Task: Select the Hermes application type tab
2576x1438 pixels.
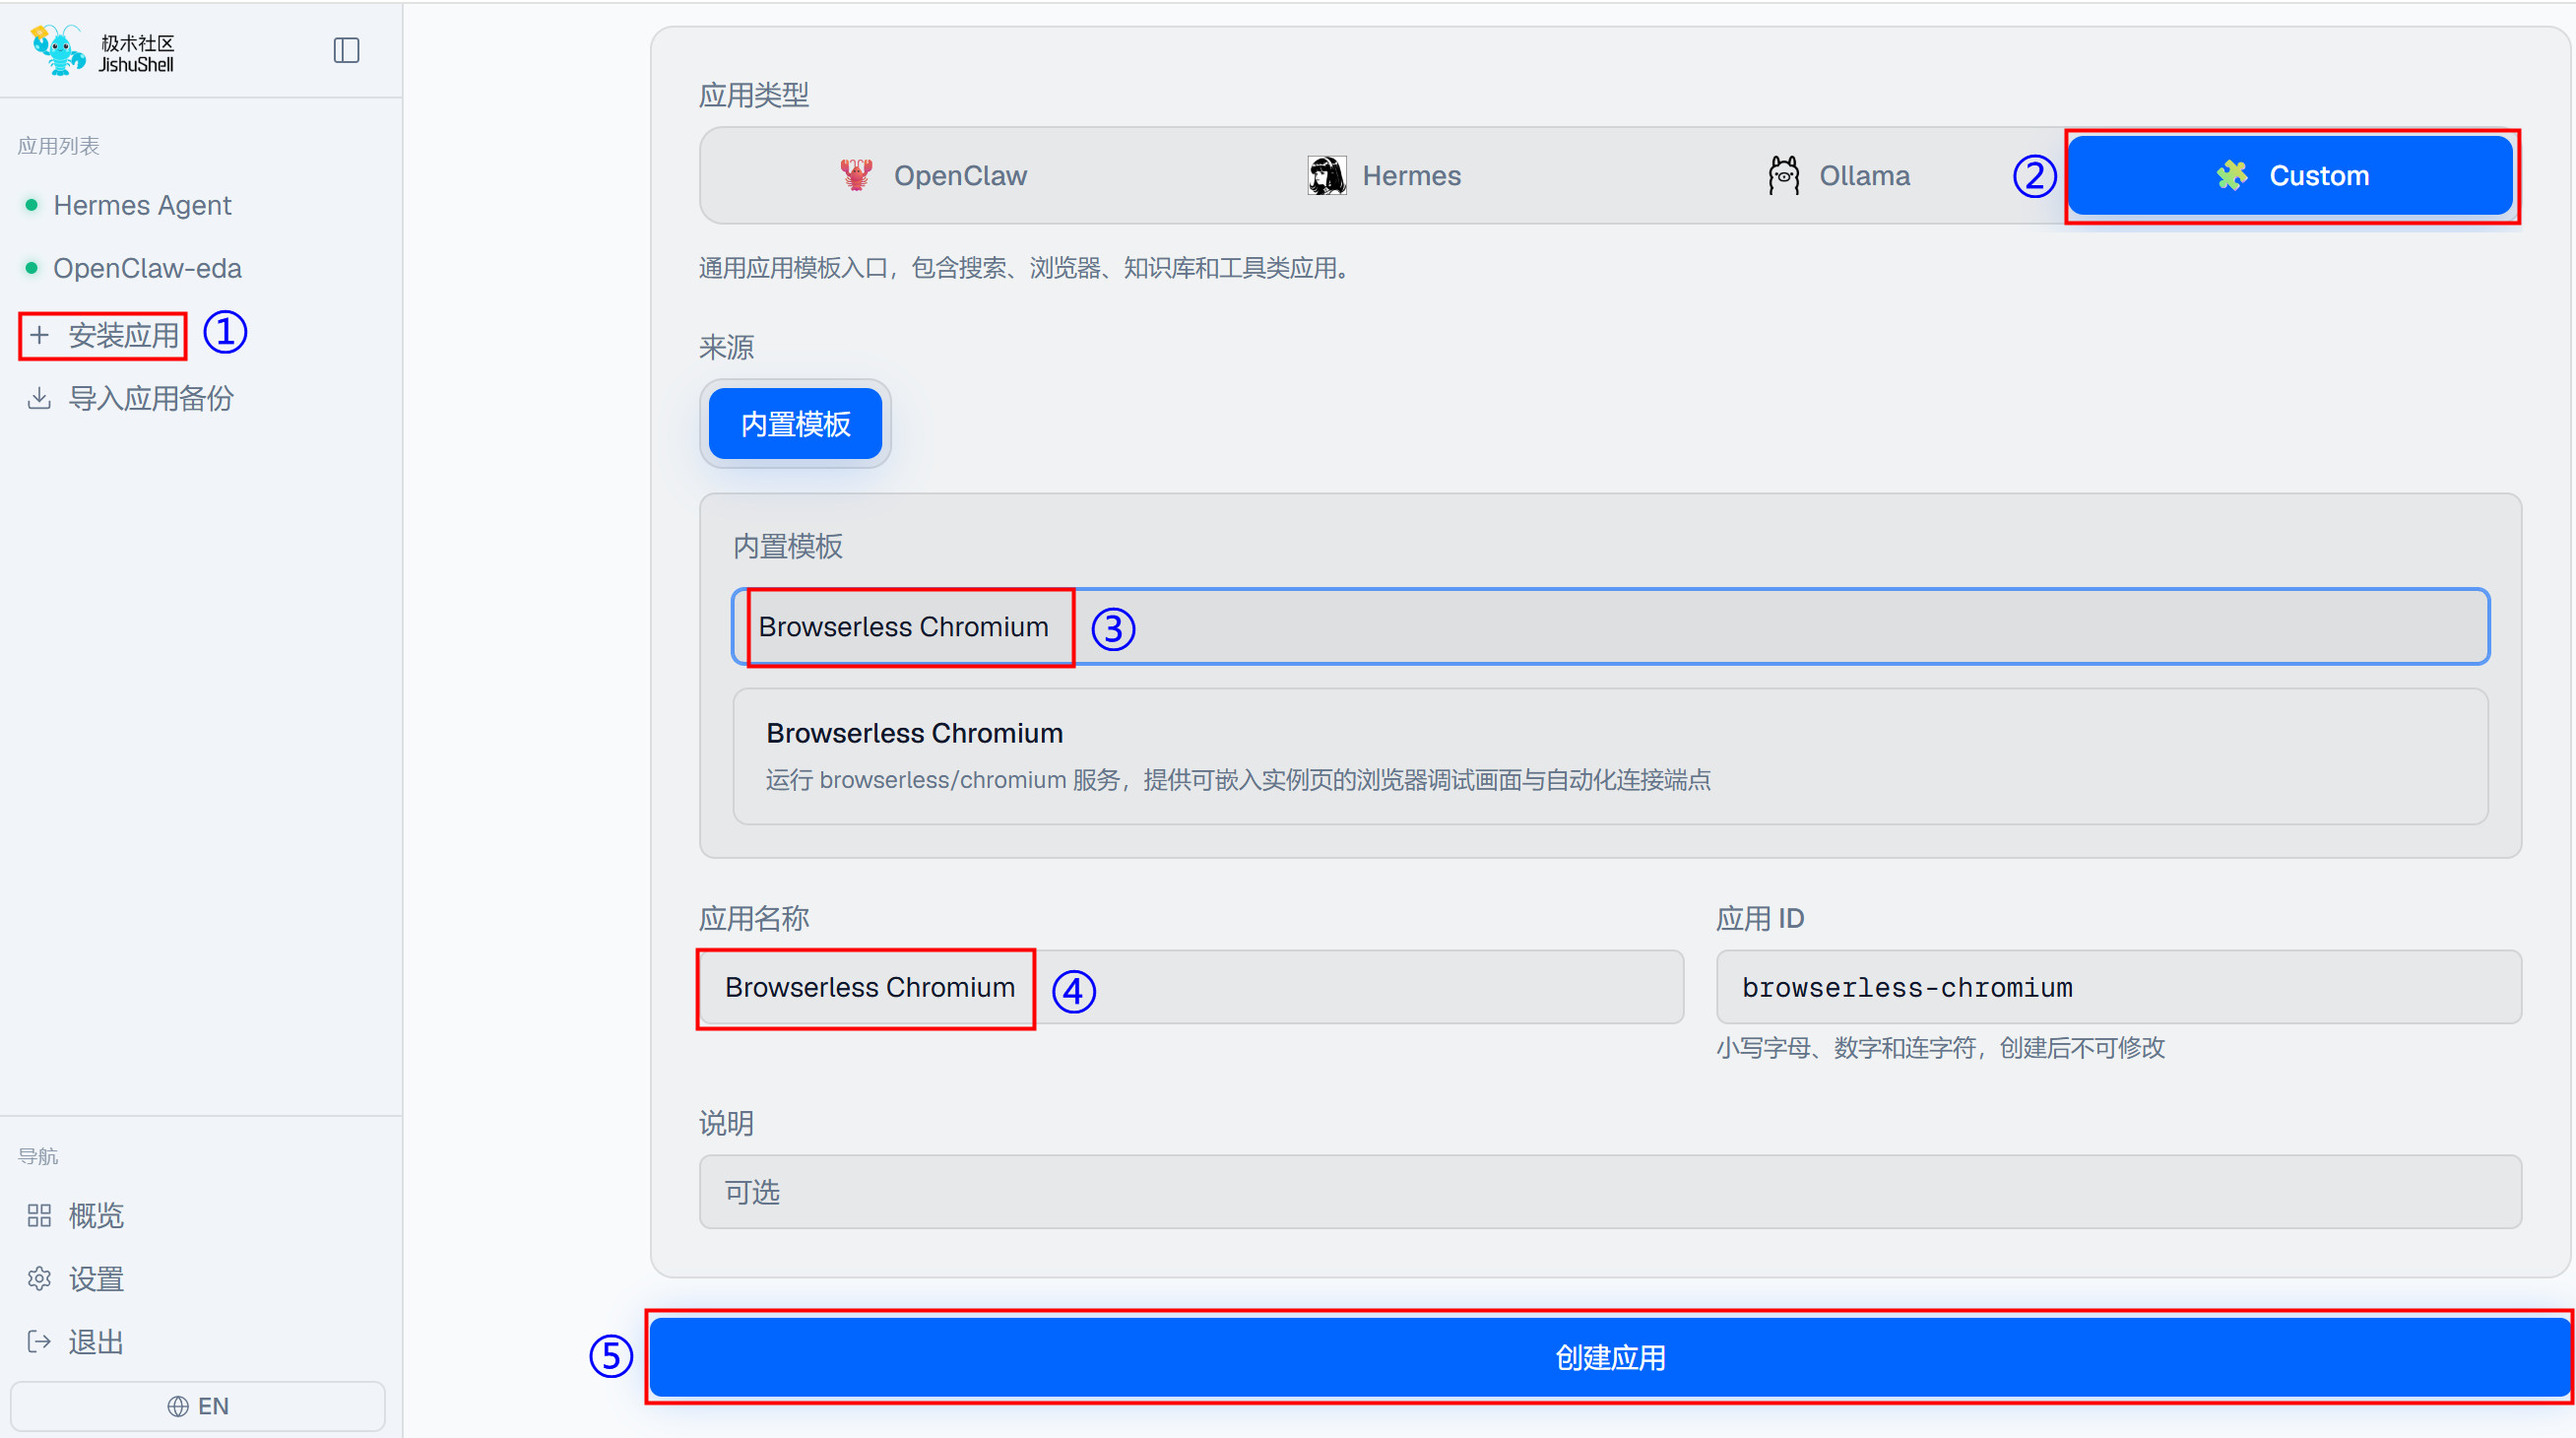Action: click(x=1384, y=176)
